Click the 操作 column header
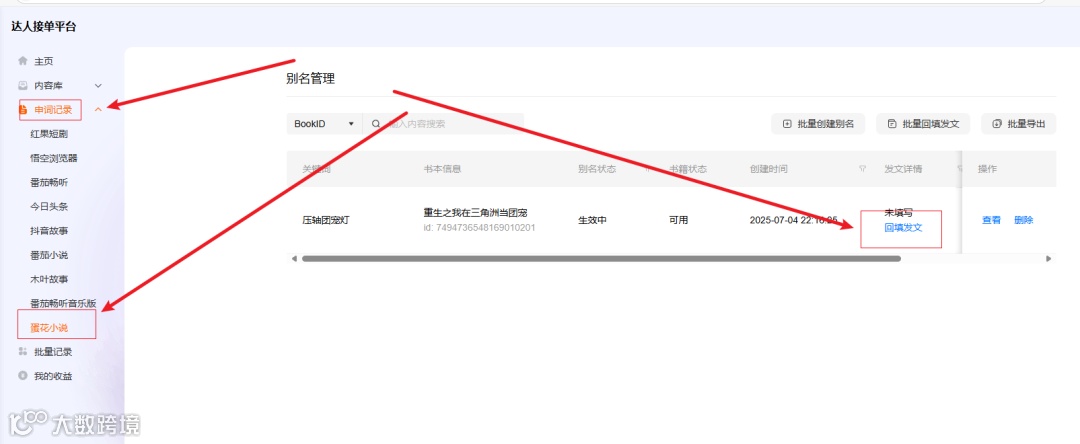 coord(987,169)
